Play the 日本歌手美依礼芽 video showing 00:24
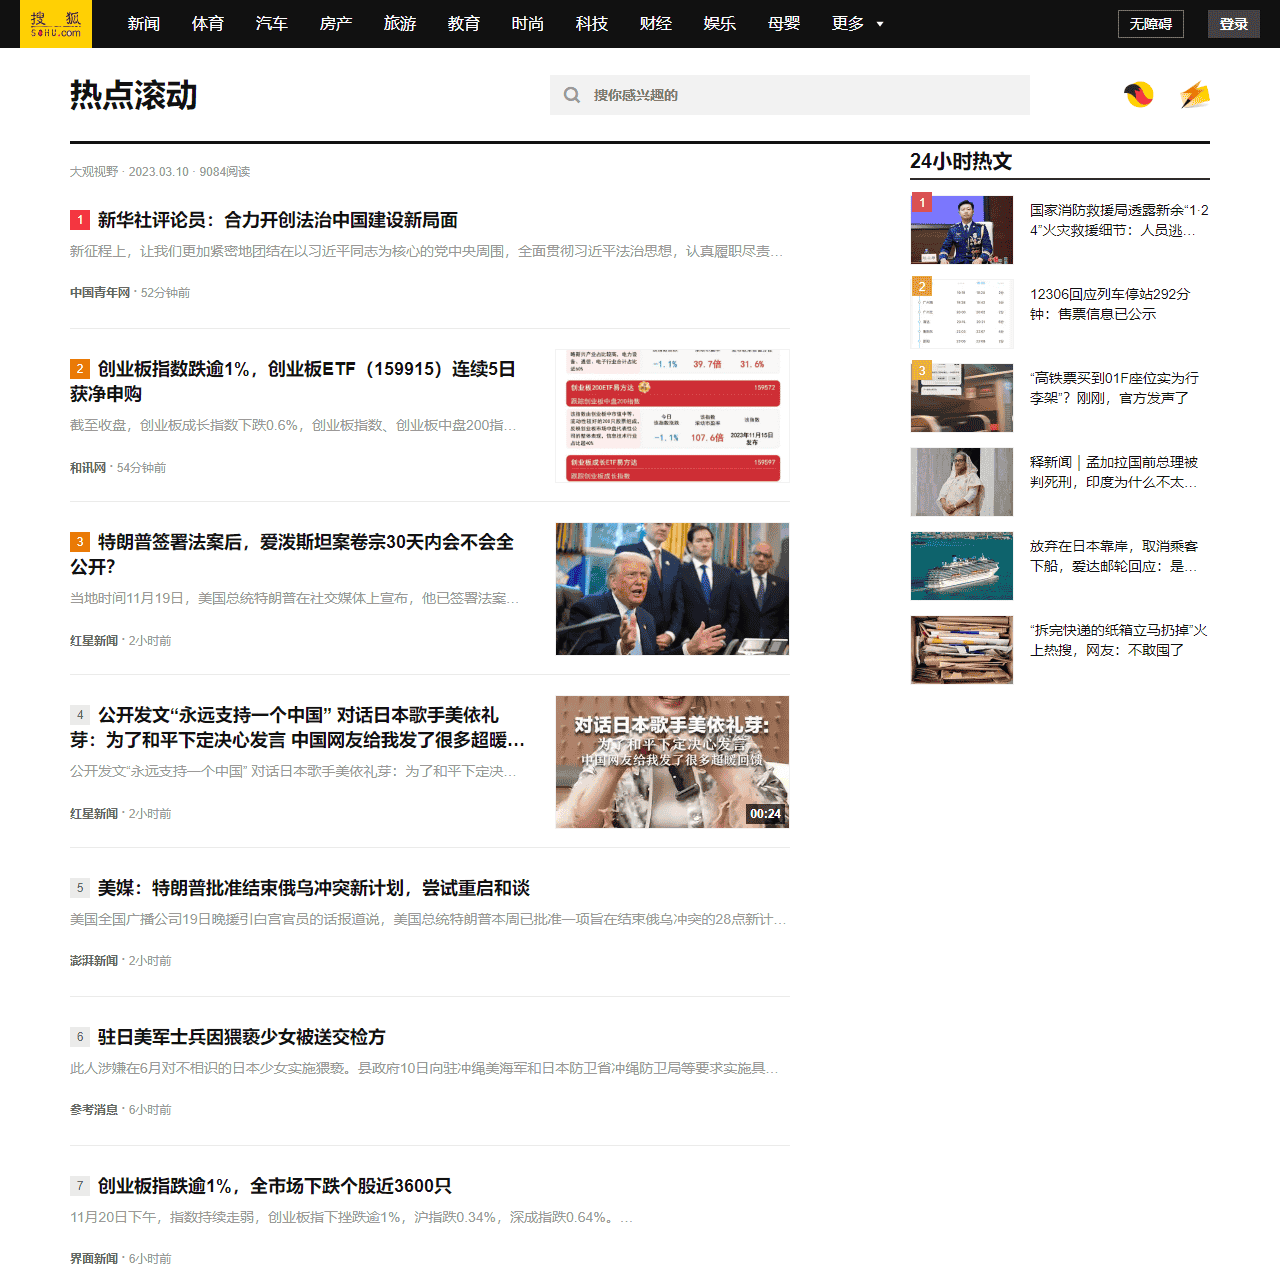The height and width of the screenshot is (1280, 1280). click(x=672, y=762)
